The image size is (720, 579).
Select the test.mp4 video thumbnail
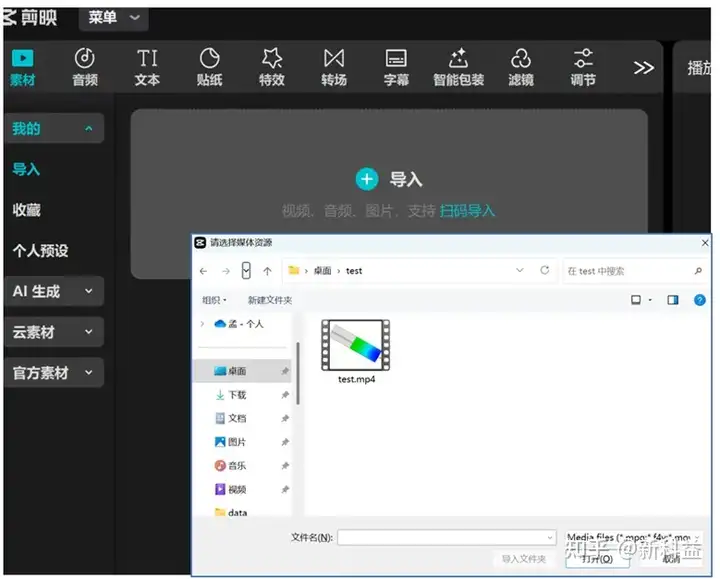click(356, 345)
